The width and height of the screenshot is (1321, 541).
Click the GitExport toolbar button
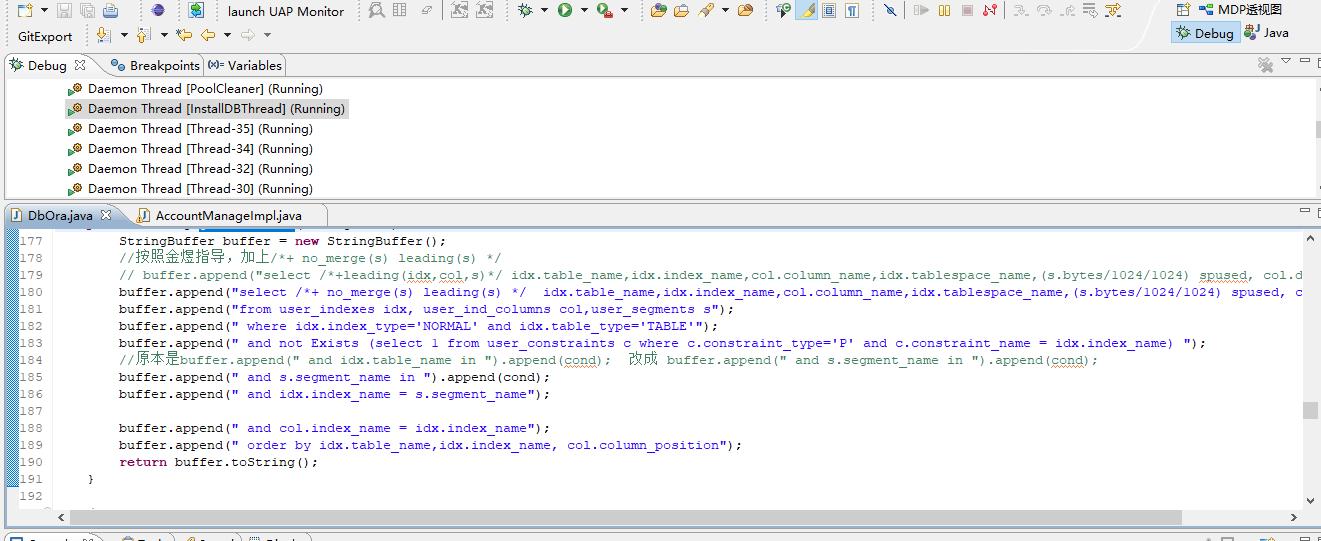click(45, 36)
